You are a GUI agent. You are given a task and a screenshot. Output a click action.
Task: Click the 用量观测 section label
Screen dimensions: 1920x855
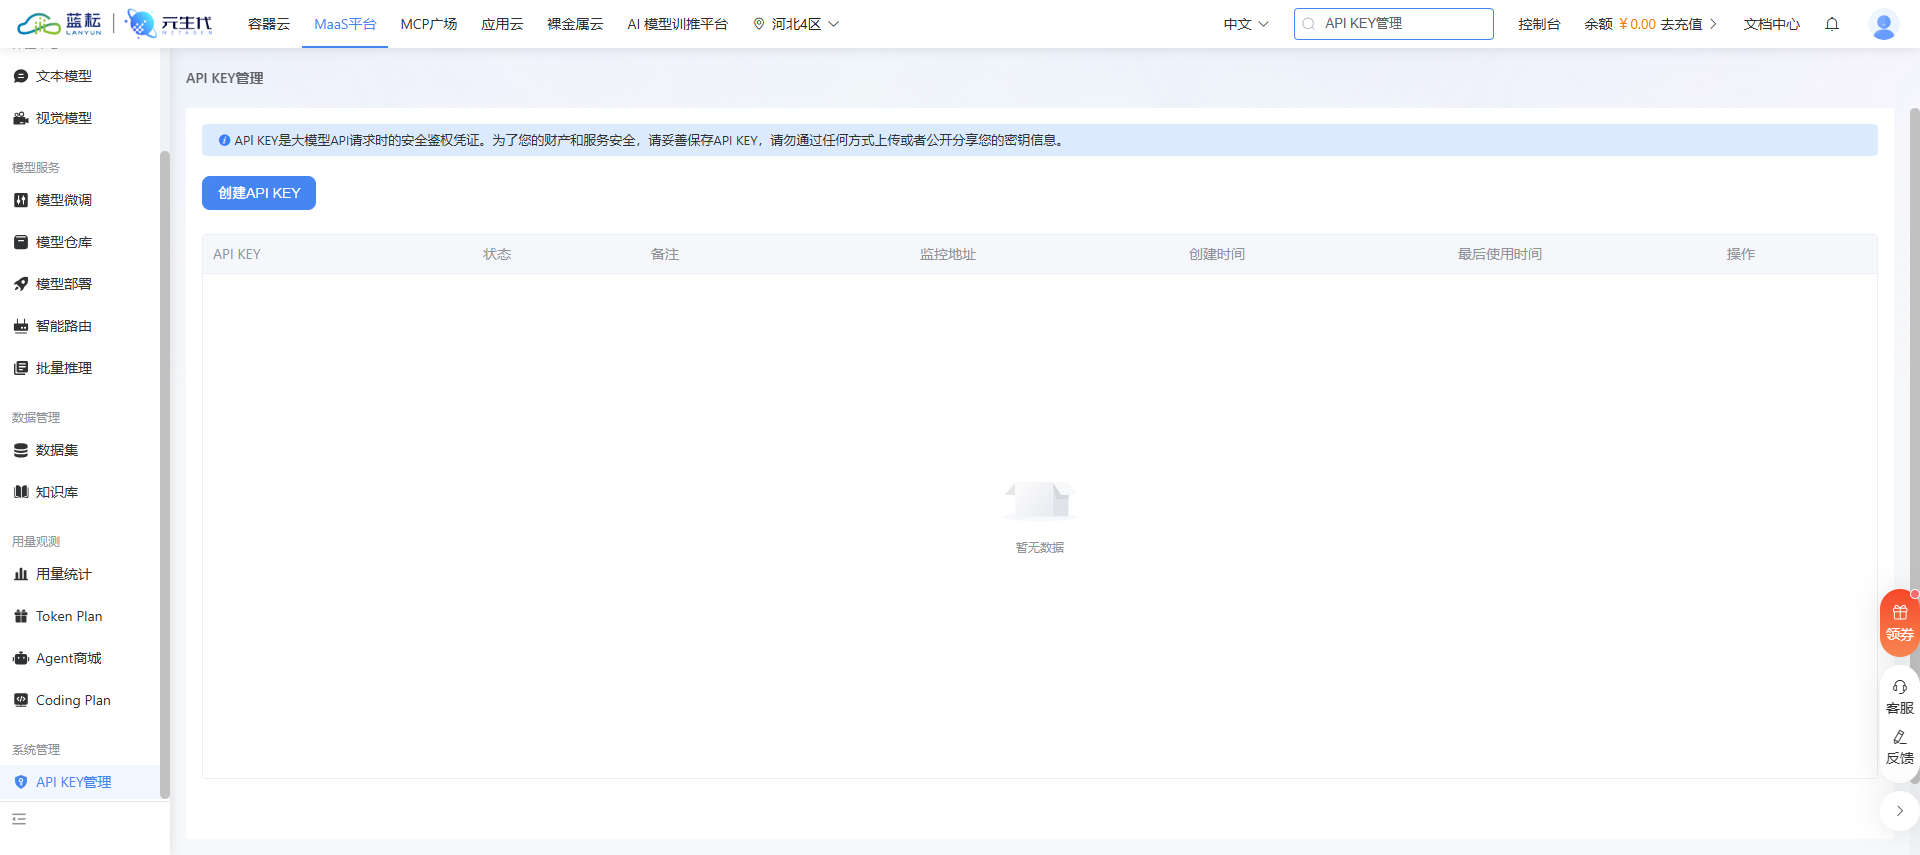[x=36, y=541]
